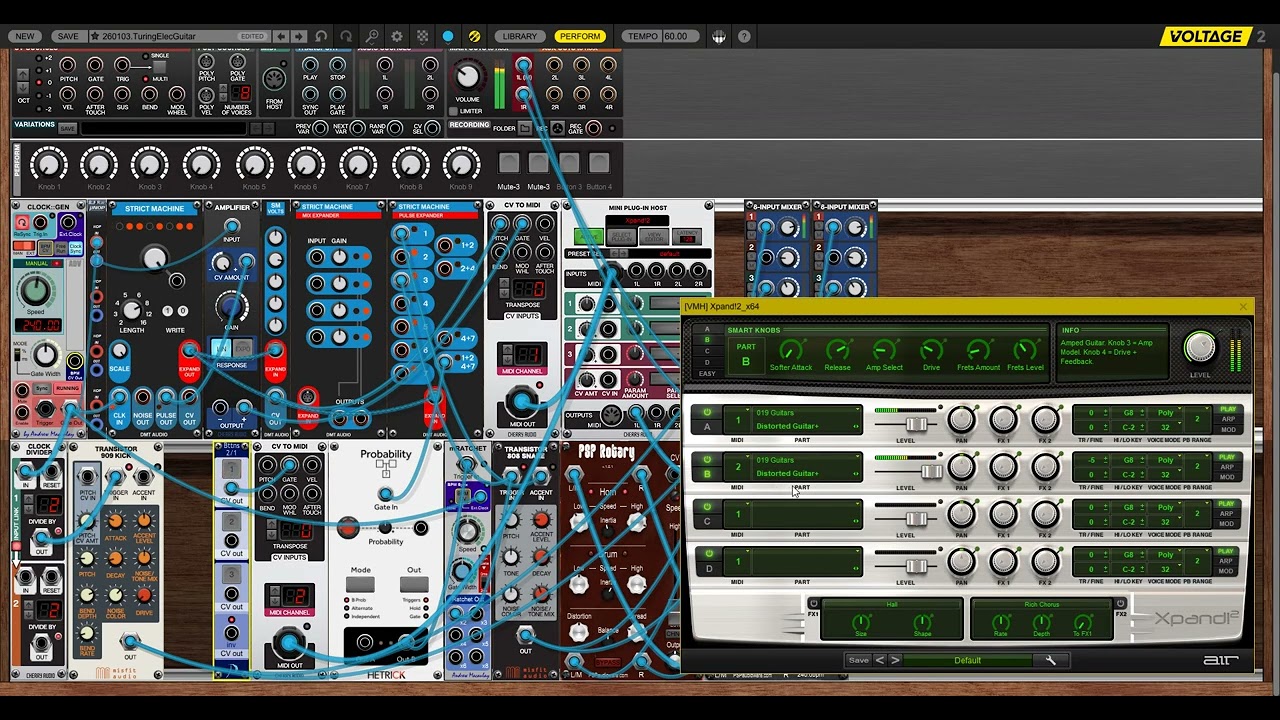Toggle FX1 power button in Xpand!2
The width and height of the screenshot is (1280, 720).
coord(813,604)
